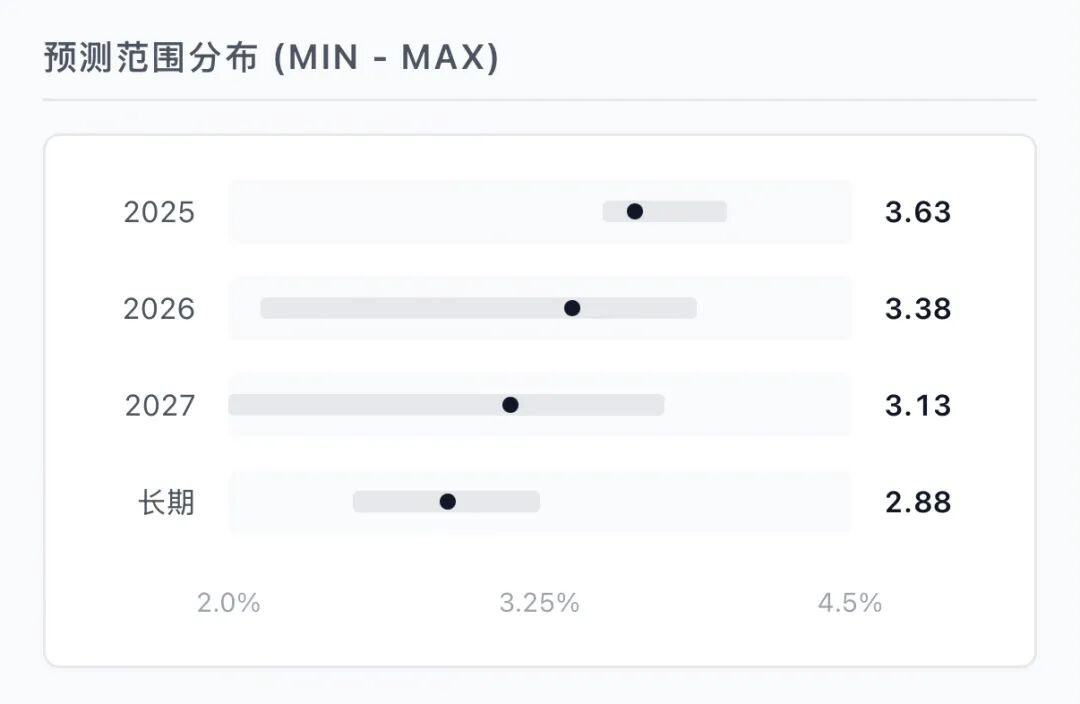Click the 2027 median dot marker
Viewport: 1080px width, 704px height.
(x=510, y=405)
